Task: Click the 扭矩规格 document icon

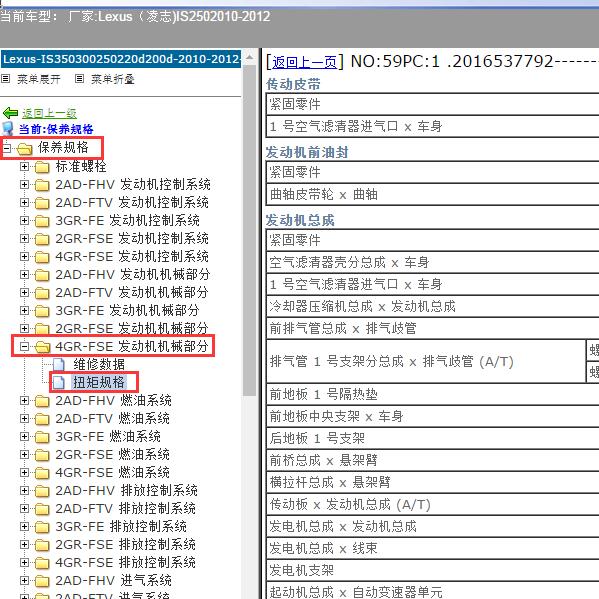Action: click(x=59, y=382)
